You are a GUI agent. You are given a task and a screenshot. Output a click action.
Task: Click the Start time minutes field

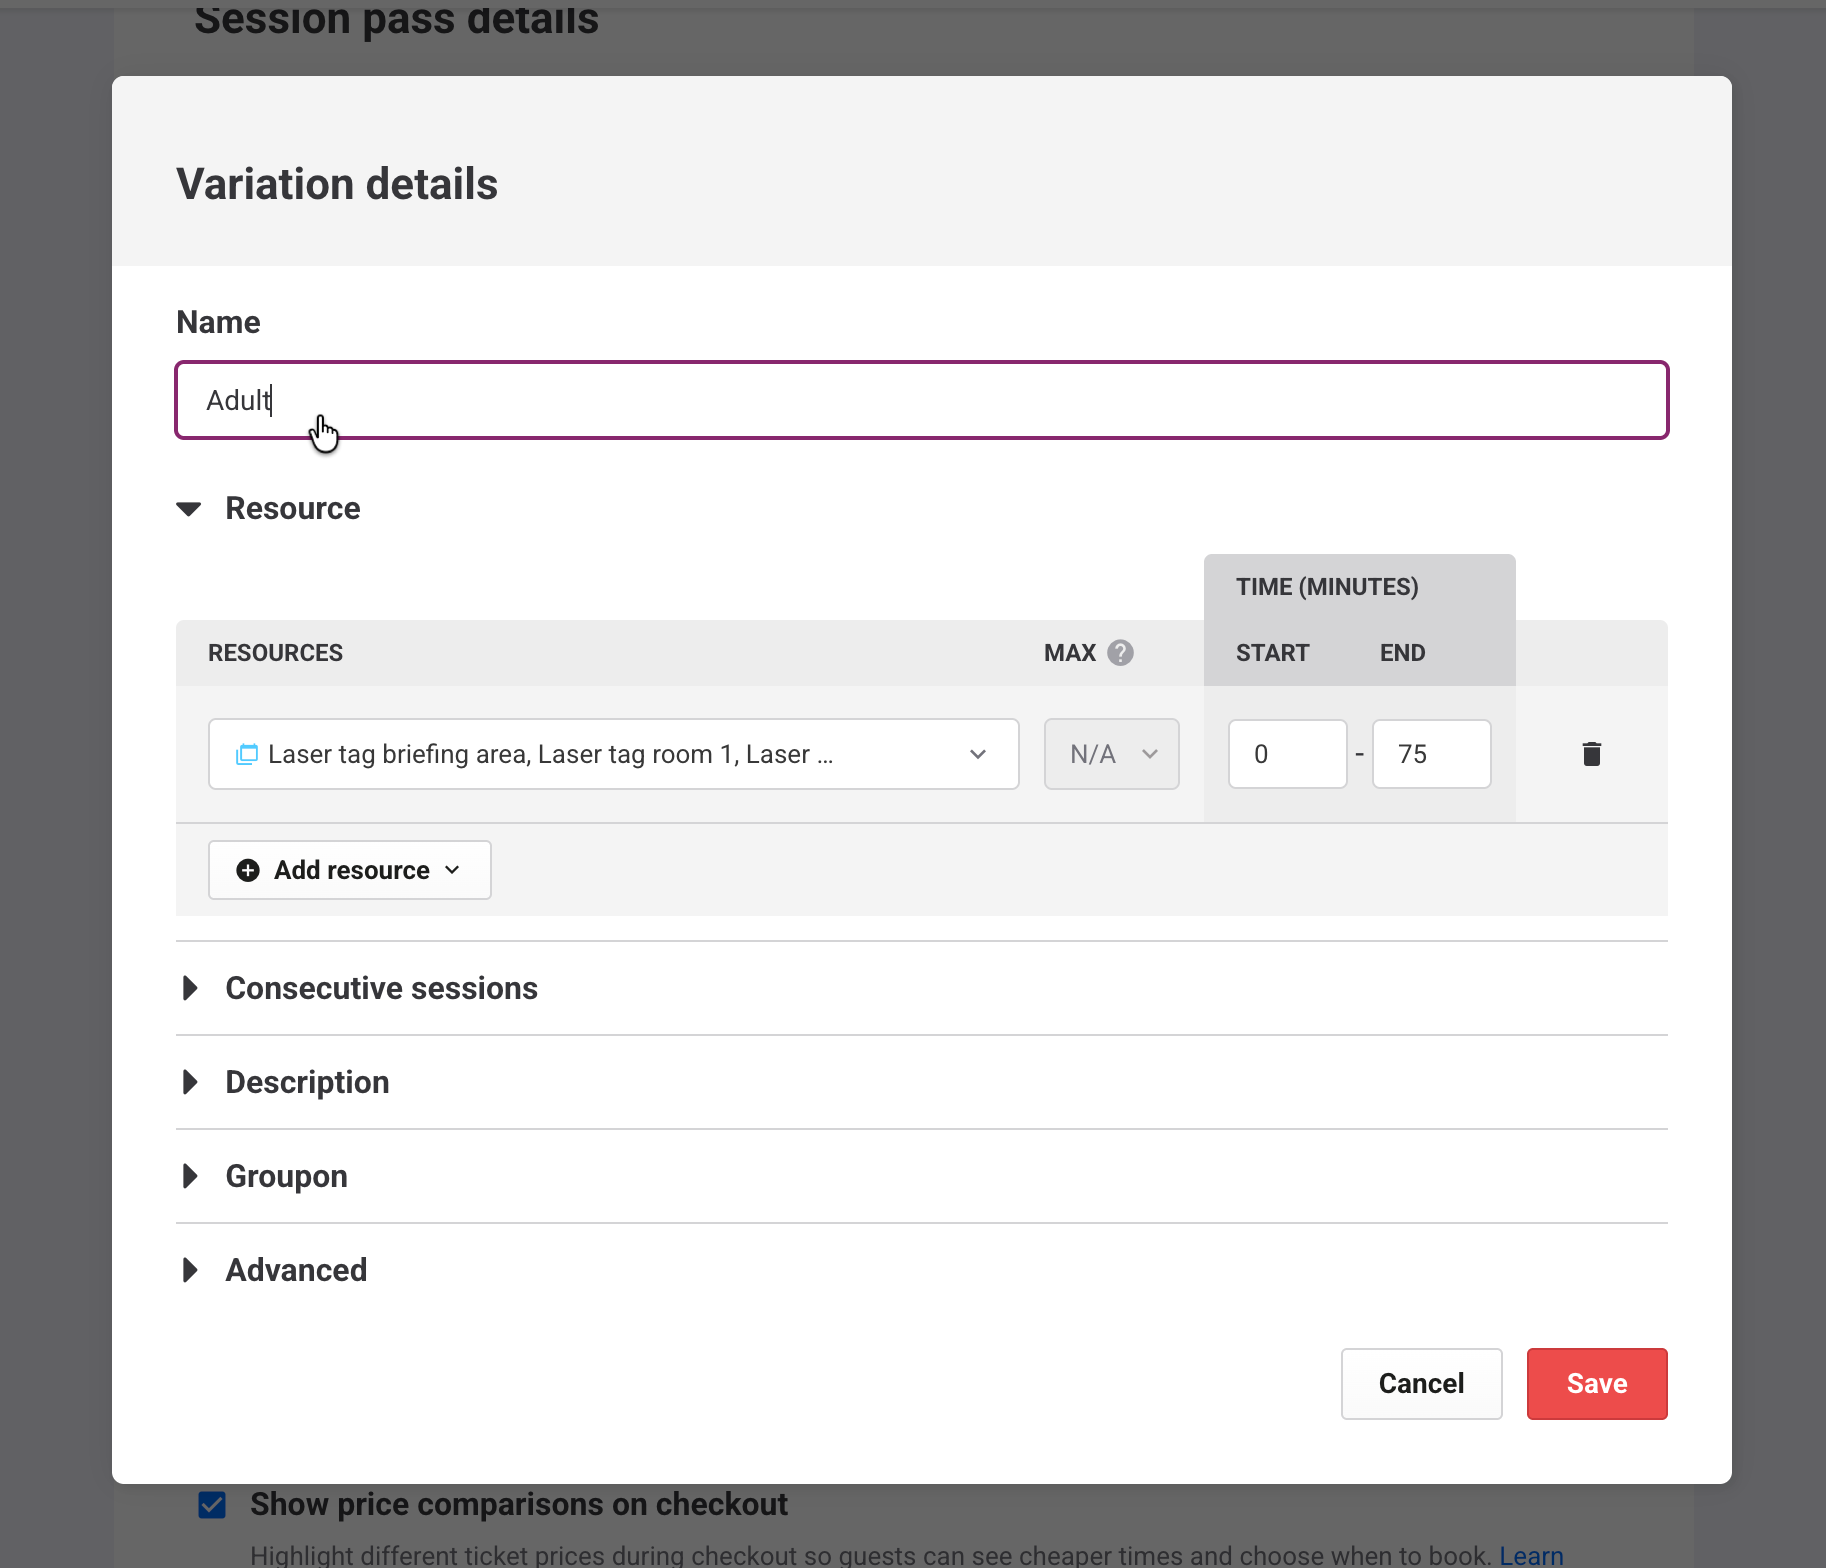point(1287,754)
